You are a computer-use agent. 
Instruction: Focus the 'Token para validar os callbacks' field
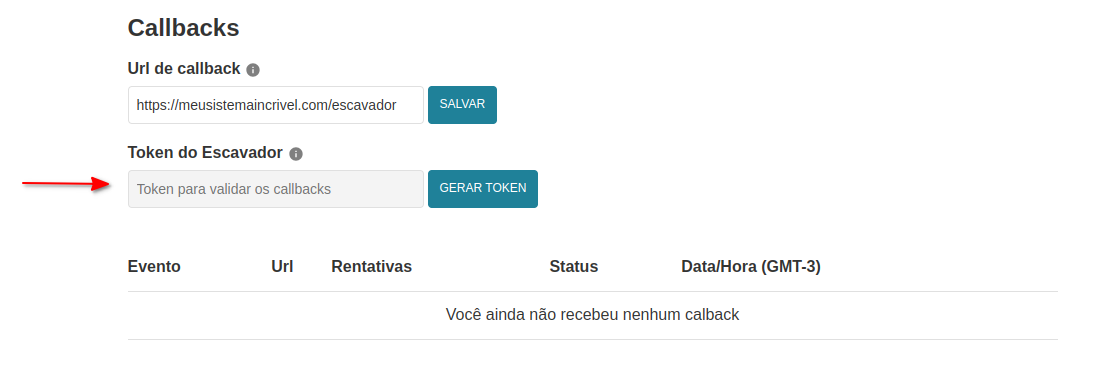coord(276,189)
